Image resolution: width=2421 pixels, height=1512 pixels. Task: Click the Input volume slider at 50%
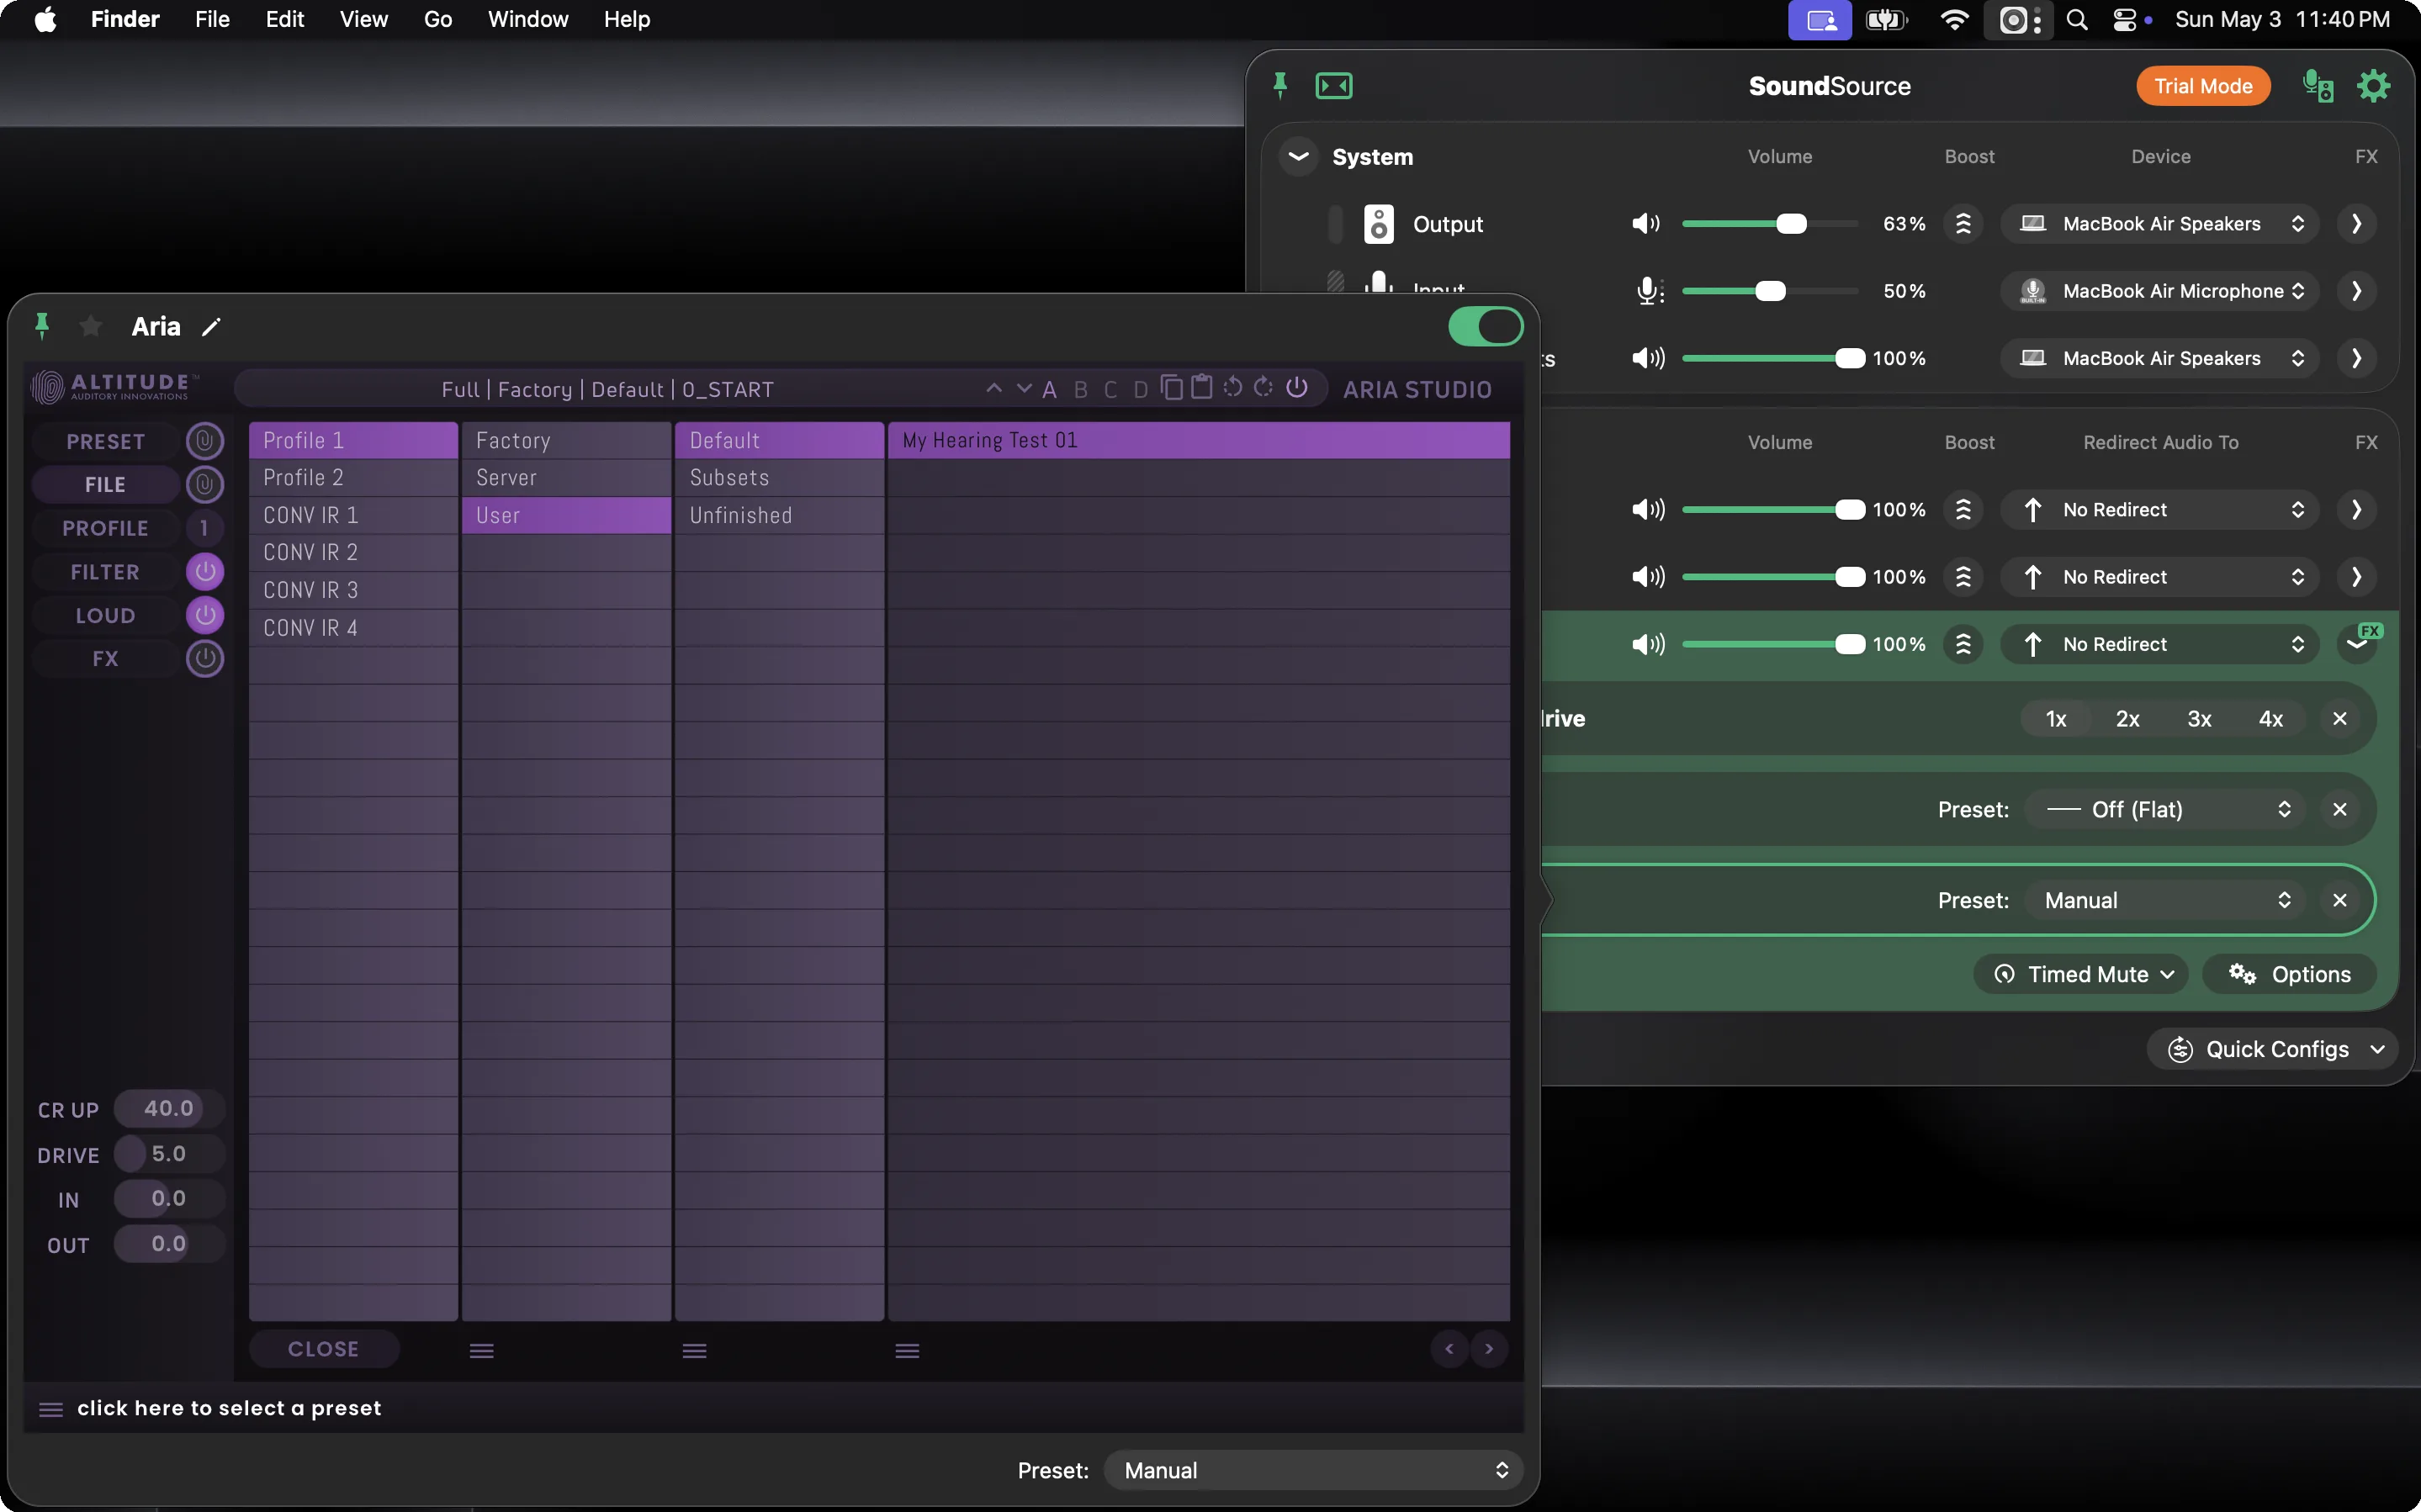(x=1770, y=291)
